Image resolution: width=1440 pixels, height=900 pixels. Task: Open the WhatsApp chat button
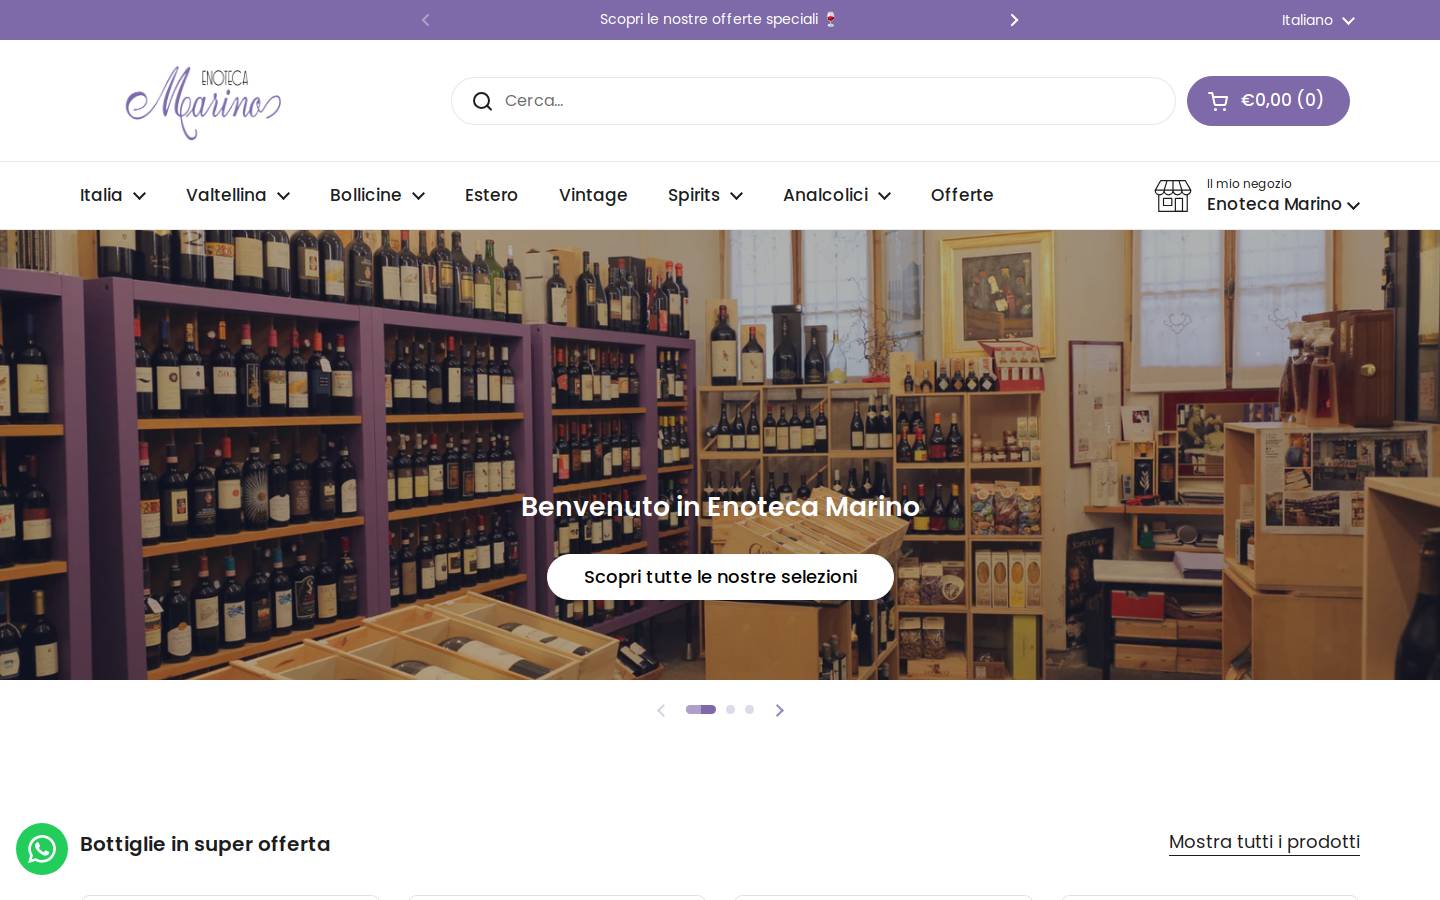coord(42,849)
